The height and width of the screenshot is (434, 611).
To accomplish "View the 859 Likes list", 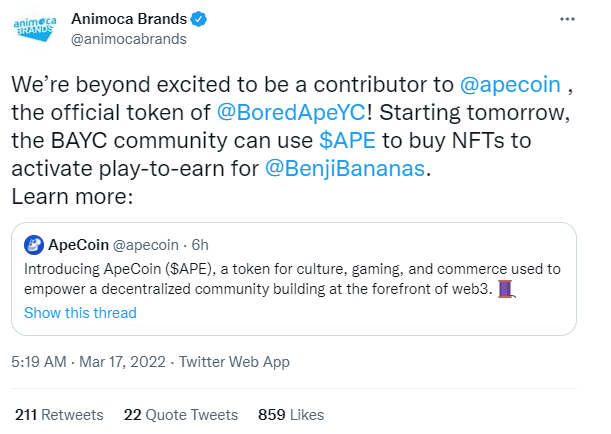I will pos(291,415).
